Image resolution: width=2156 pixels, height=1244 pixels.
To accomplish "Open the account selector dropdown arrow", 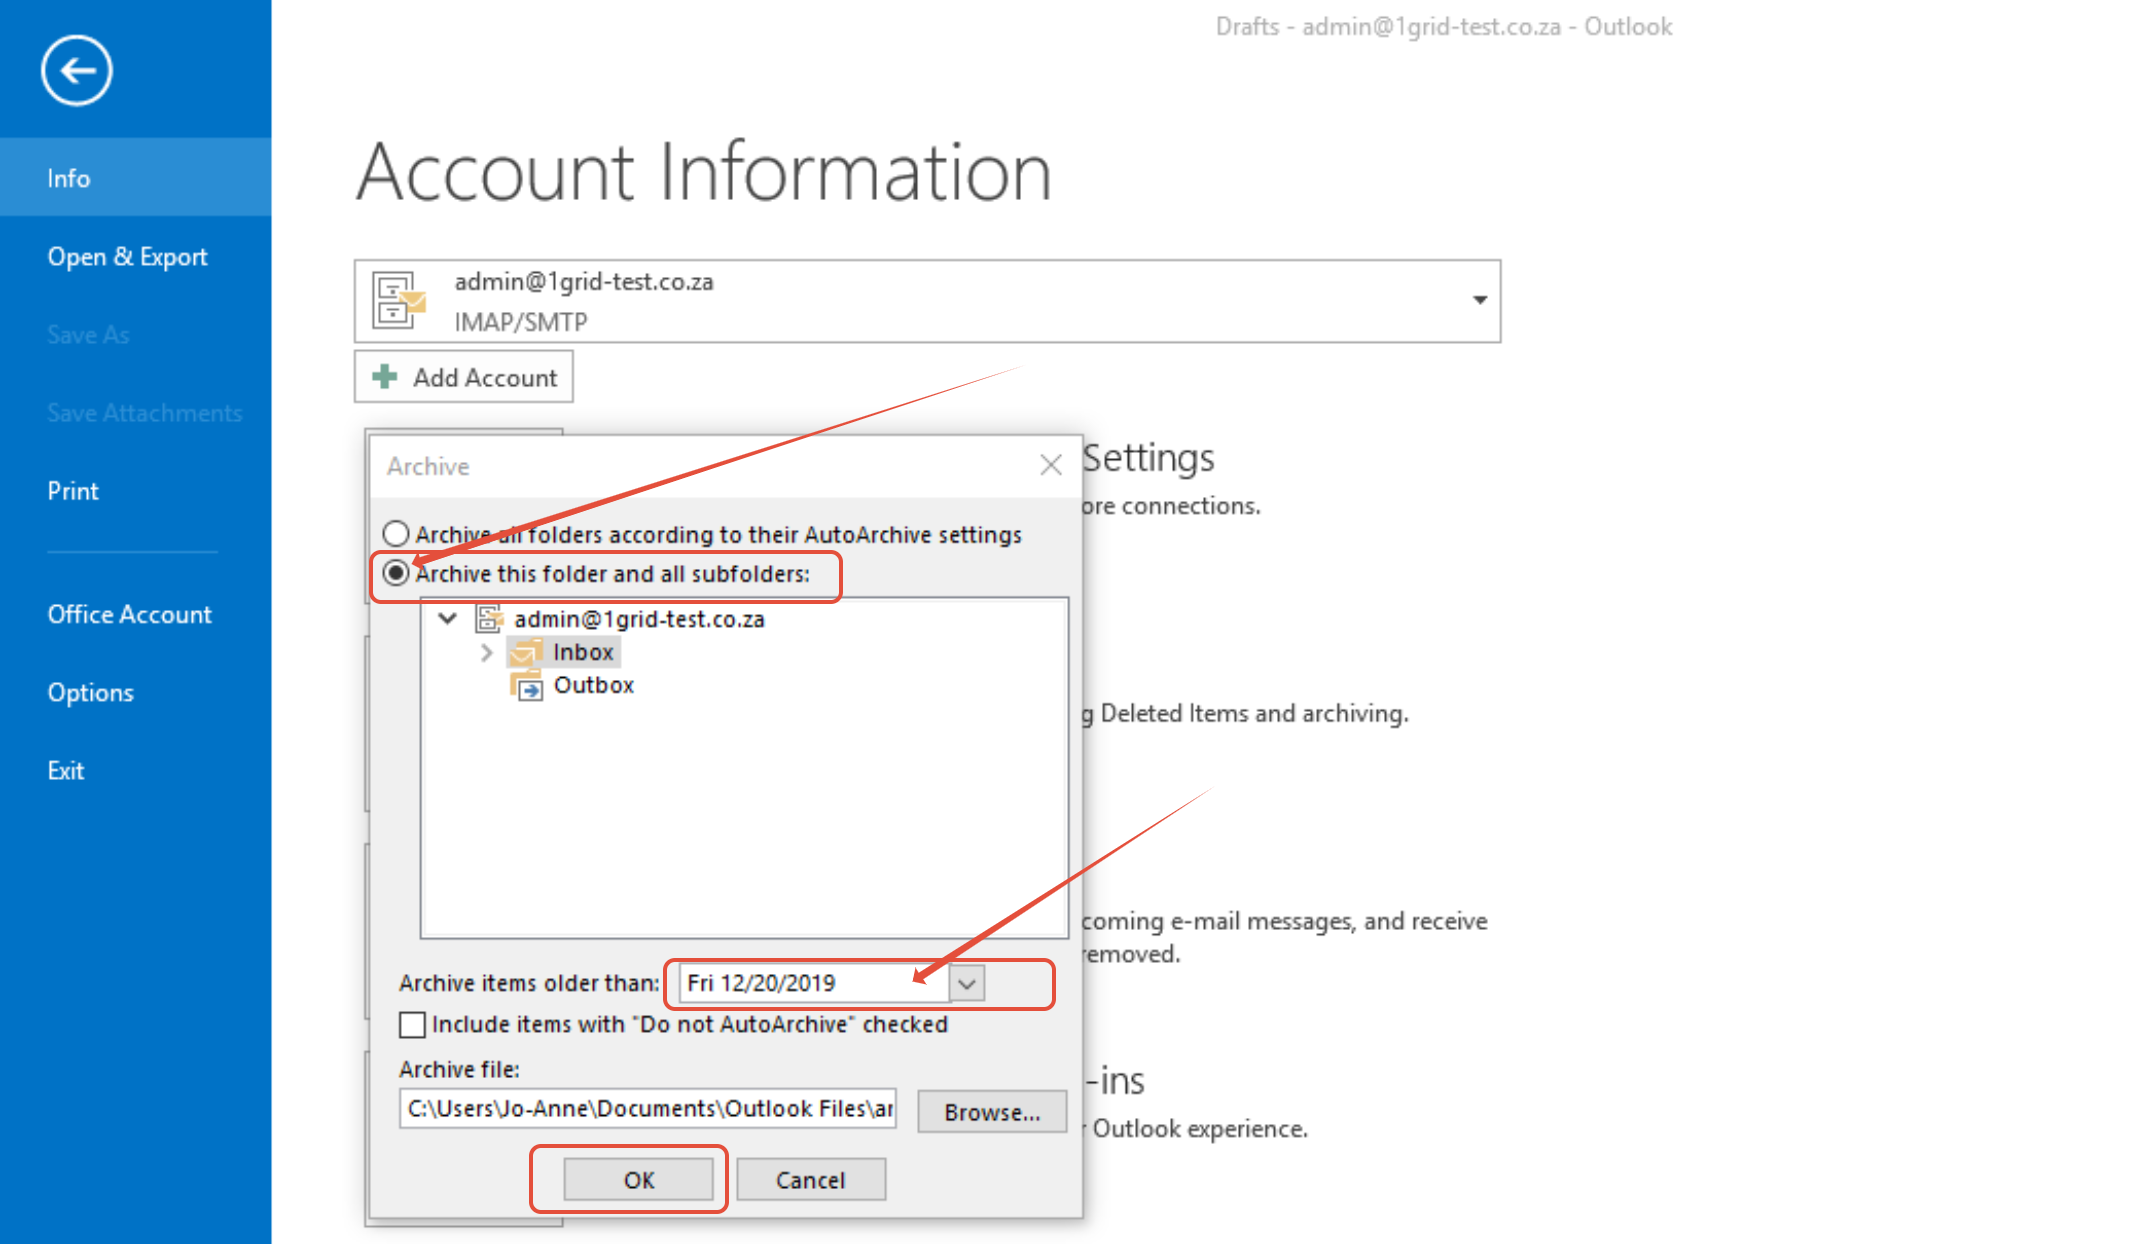I will (x=1479, y=300).
